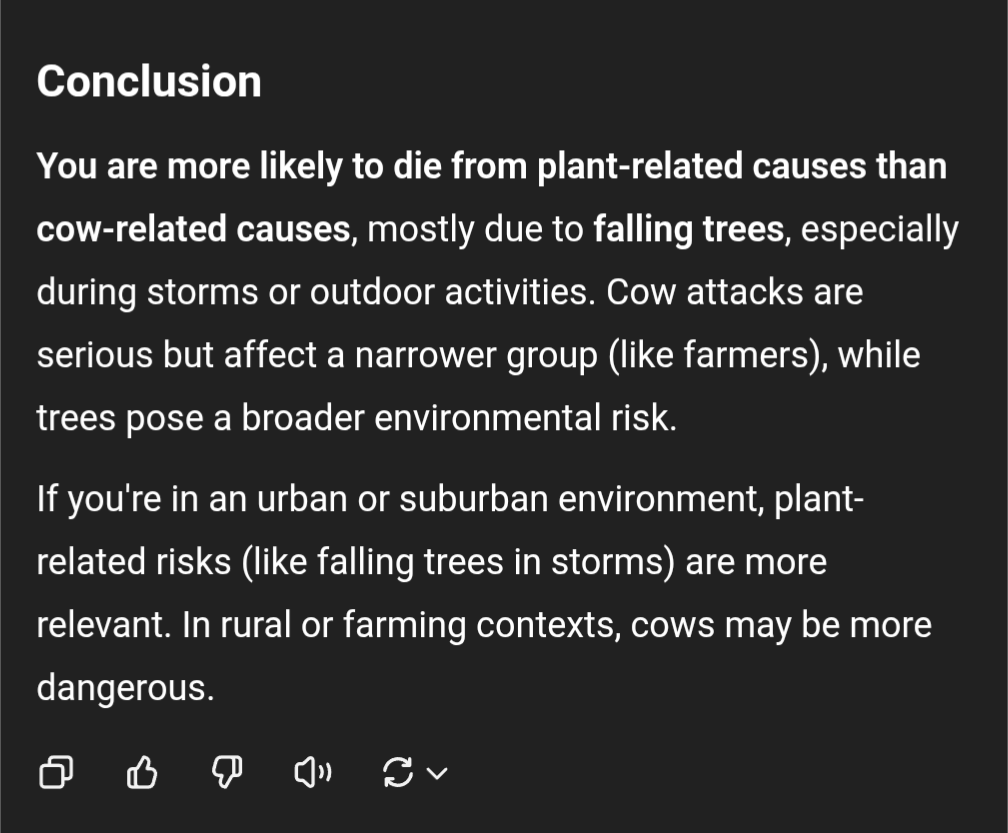The width and height of the screenshot is (1008, 833).
Task: Click the word "dangerous." at paragraph end
Action: 125,688
